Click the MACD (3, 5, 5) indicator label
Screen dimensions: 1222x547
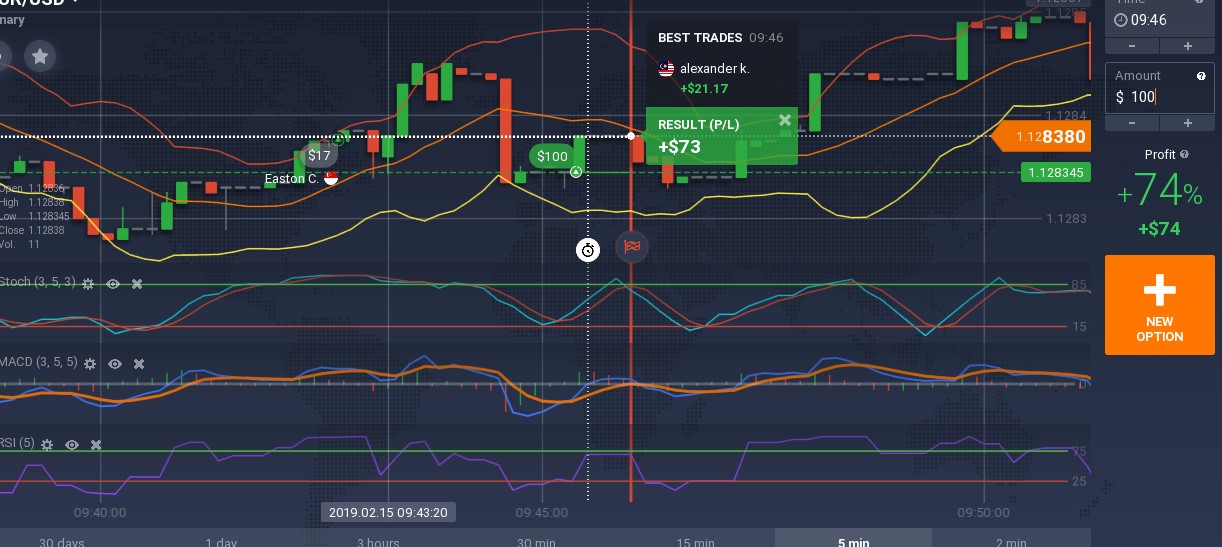point(38,363)
